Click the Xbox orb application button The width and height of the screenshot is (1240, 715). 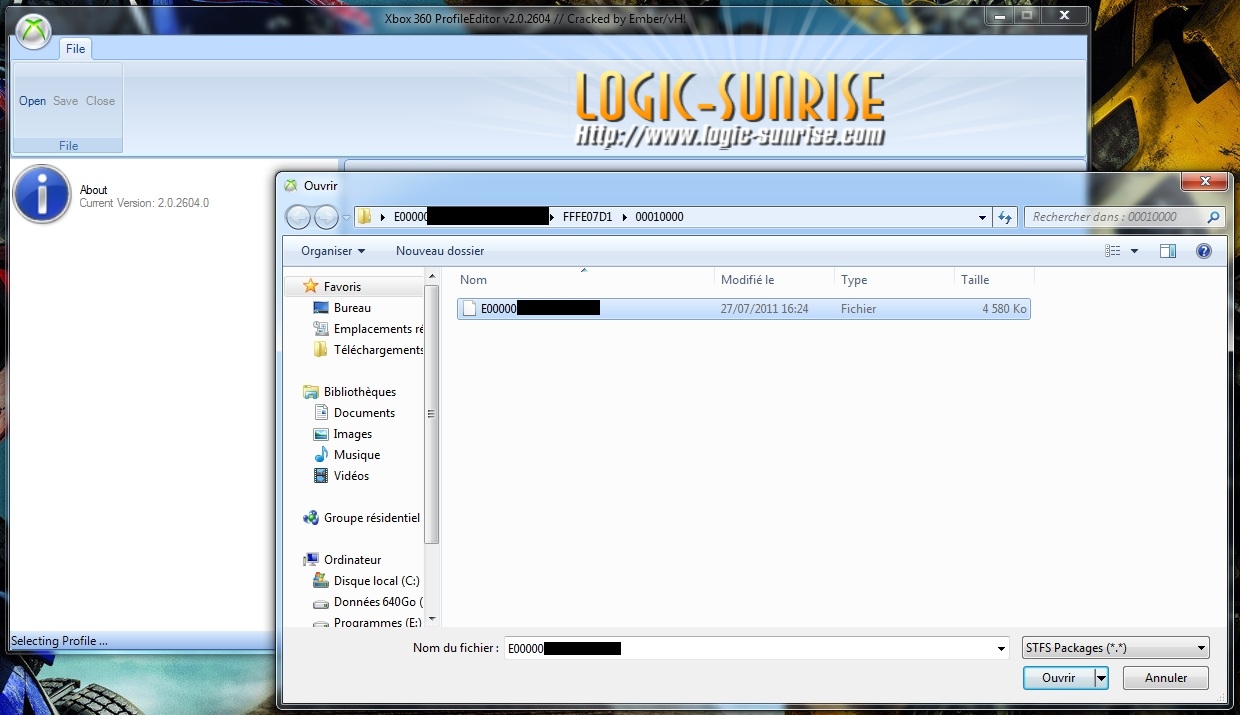(x=33, y=32)
